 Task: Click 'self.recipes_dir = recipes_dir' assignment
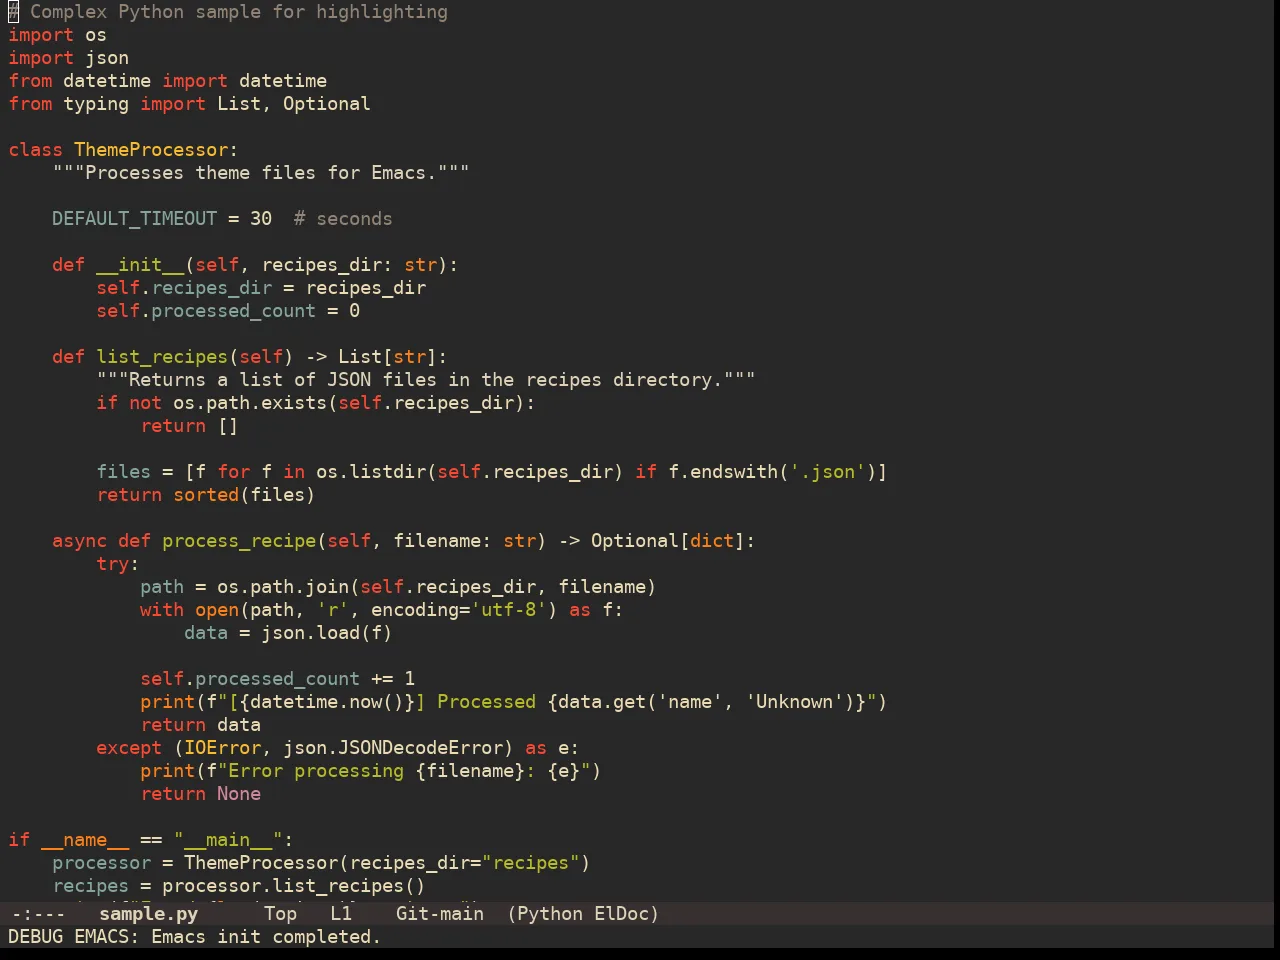click(261, 287)
